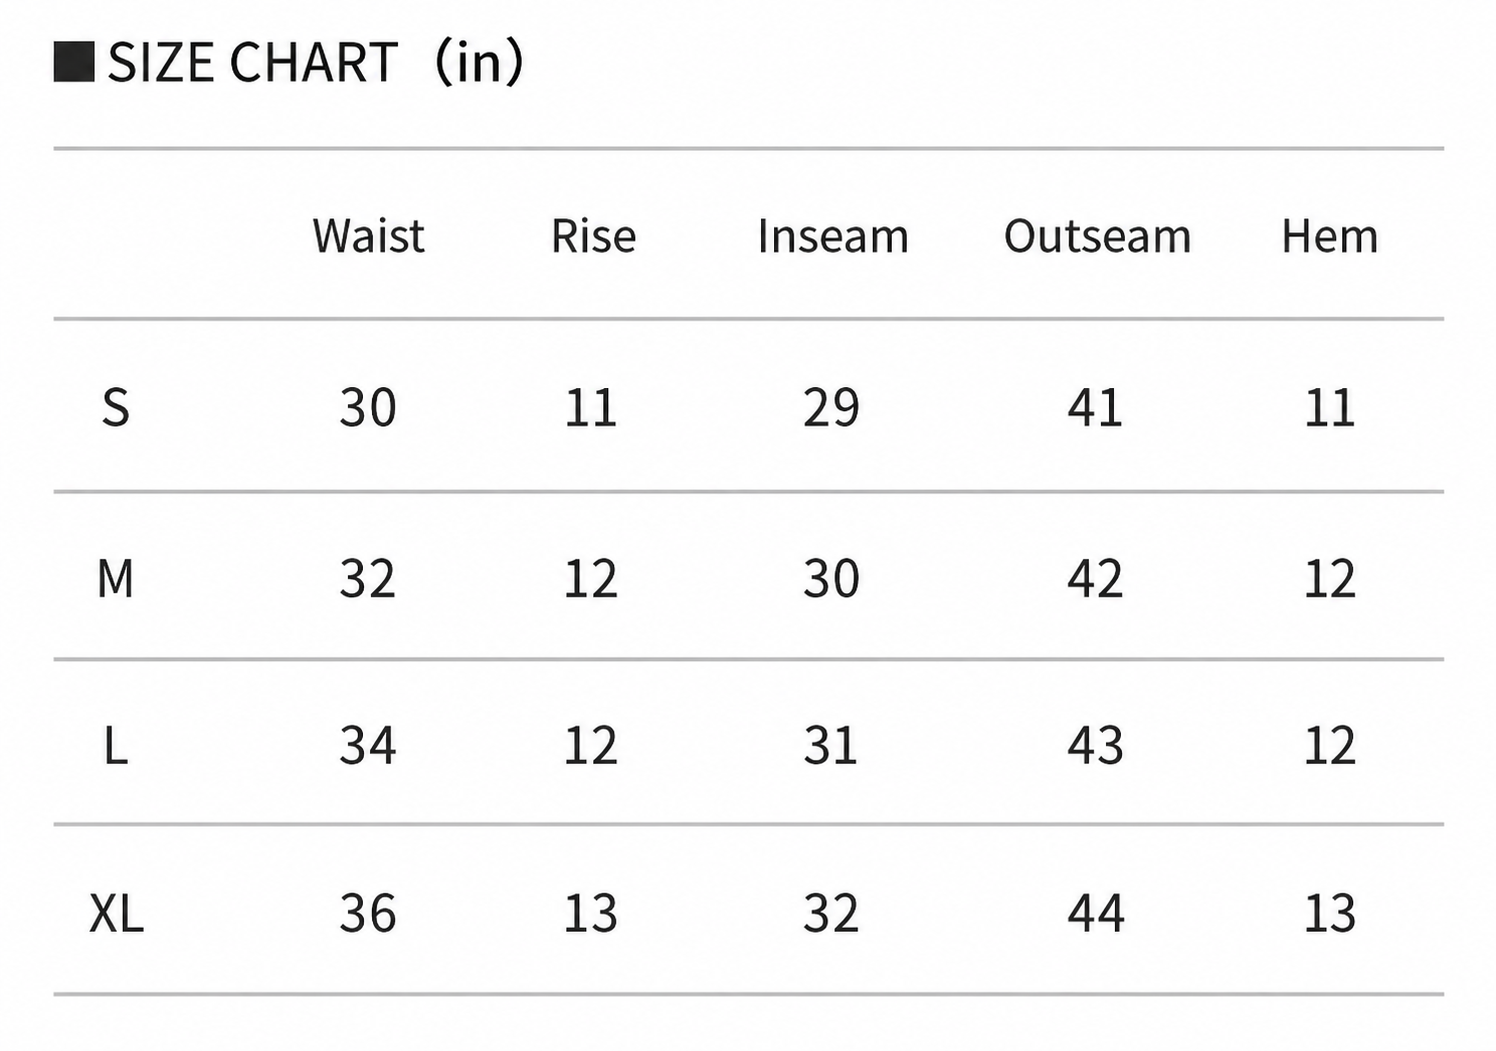This screenshot has width=1496, height=1051.
Task: Select the SIZE CHART (in) title
Action: 315,62
